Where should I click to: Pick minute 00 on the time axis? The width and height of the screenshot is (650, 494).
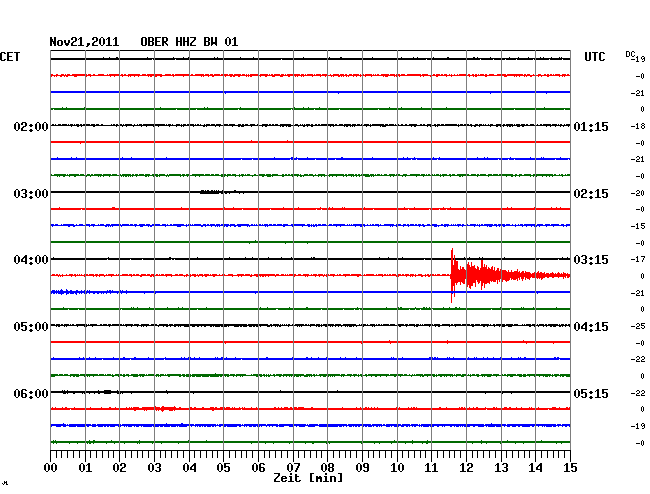pos(51,468)
